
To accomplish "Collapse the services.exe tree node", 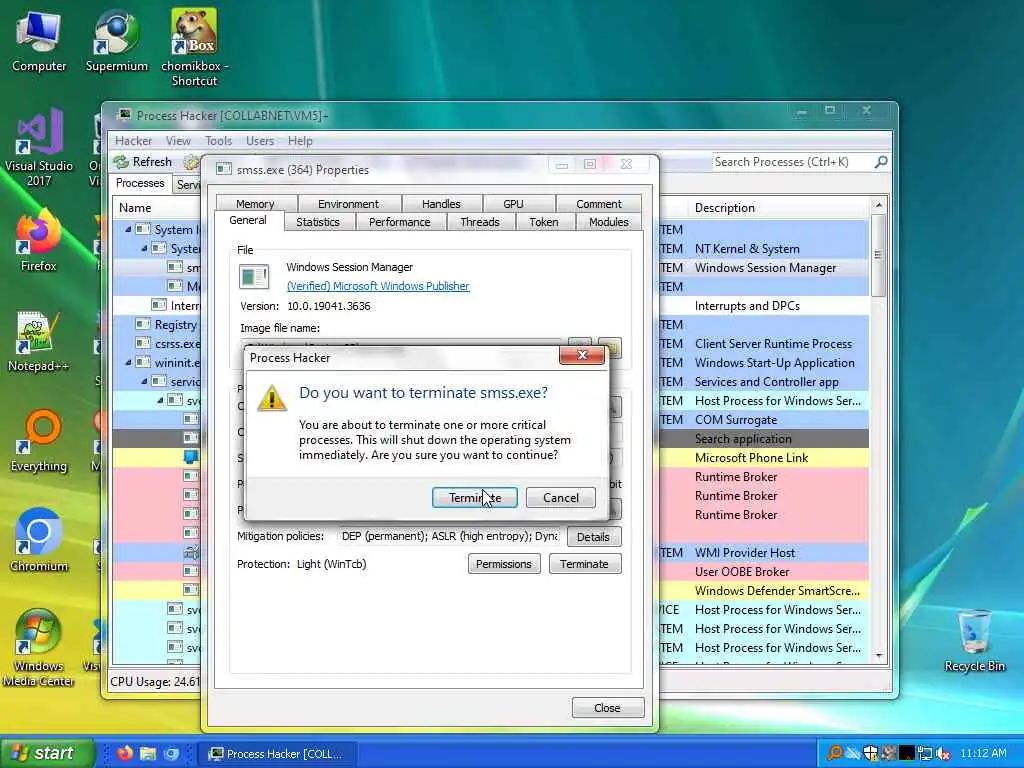I will (x=144, y=381).
